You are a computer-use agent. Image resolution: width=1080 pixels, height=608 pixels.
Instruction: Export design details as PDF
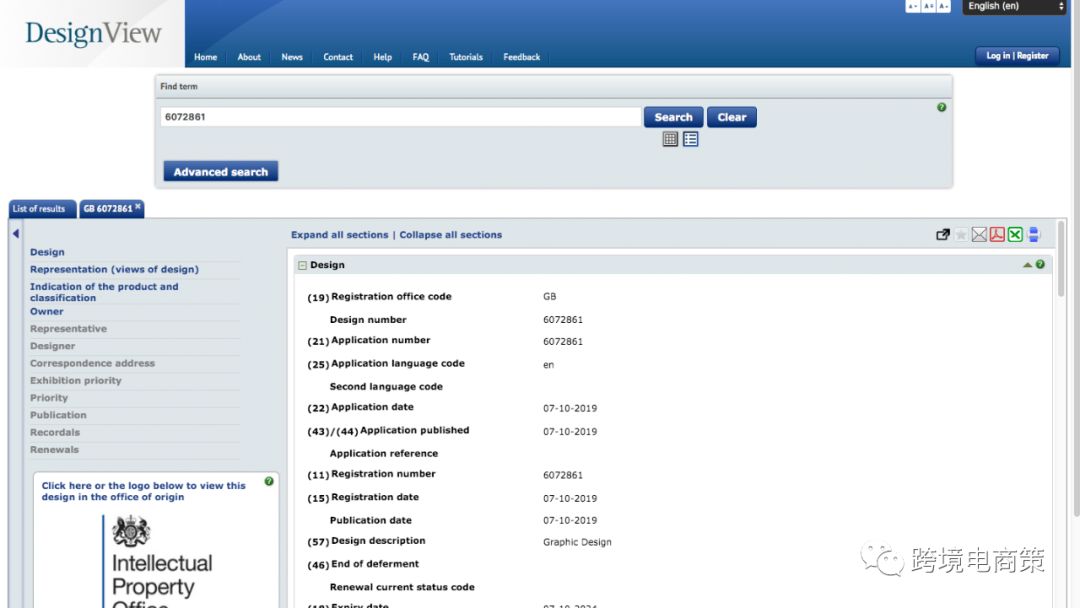point(997,235)
